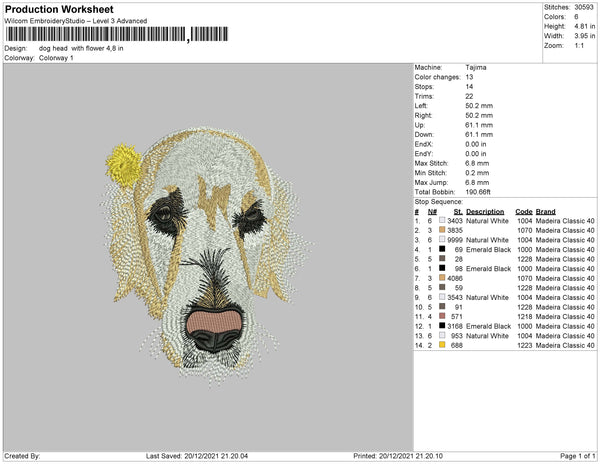The height and width of the screenshot is (464, 600).
Task: Click the Description column header
Action: point(485,212)
